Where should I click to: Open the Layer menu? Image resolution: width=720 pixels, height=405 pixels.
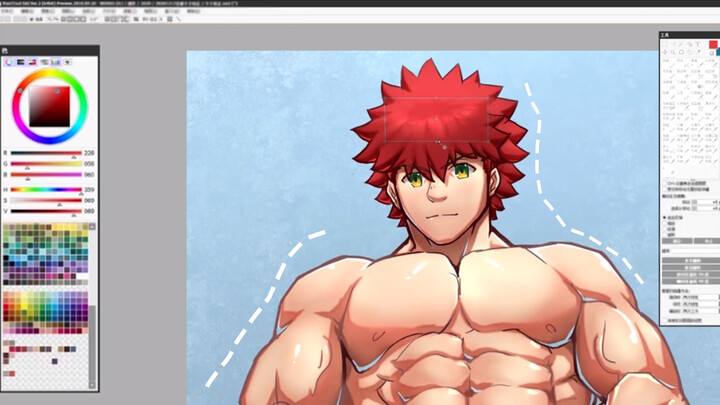click(x=68, y=11)
